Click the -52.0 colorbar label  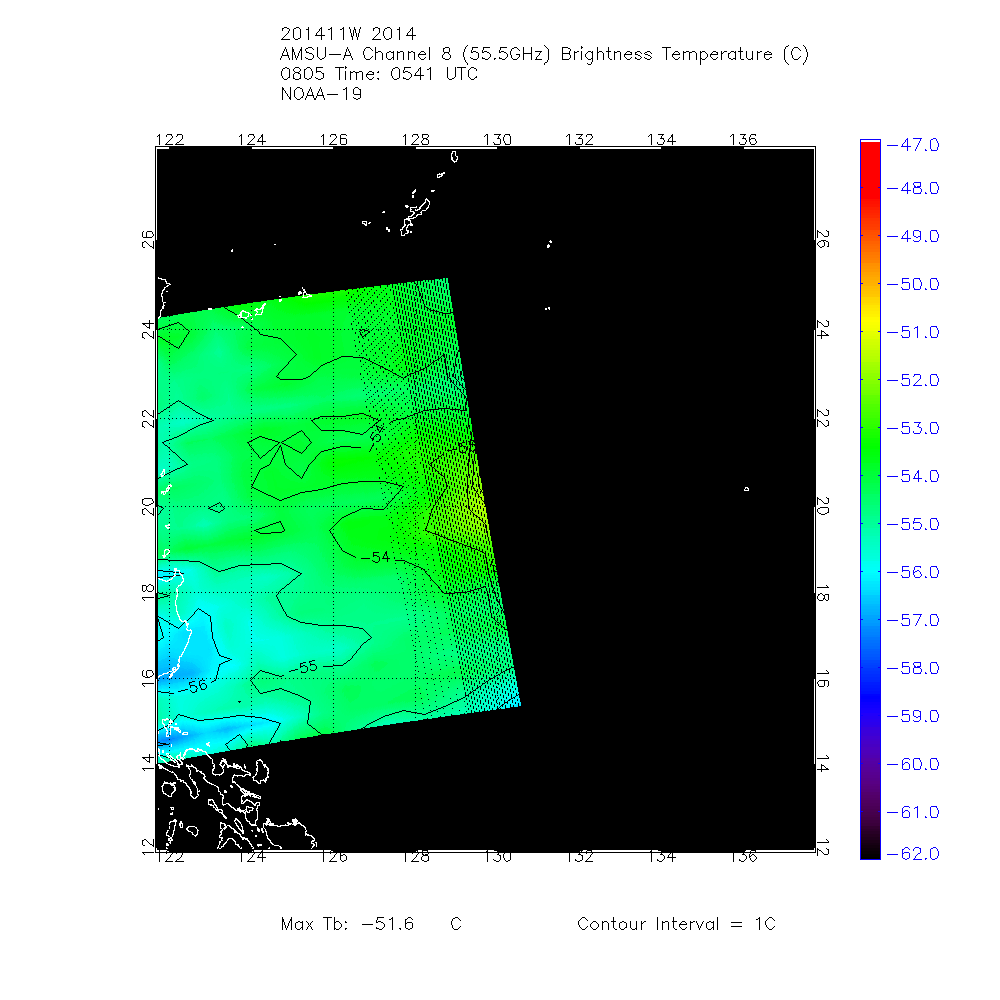click(x=913, y=381)
